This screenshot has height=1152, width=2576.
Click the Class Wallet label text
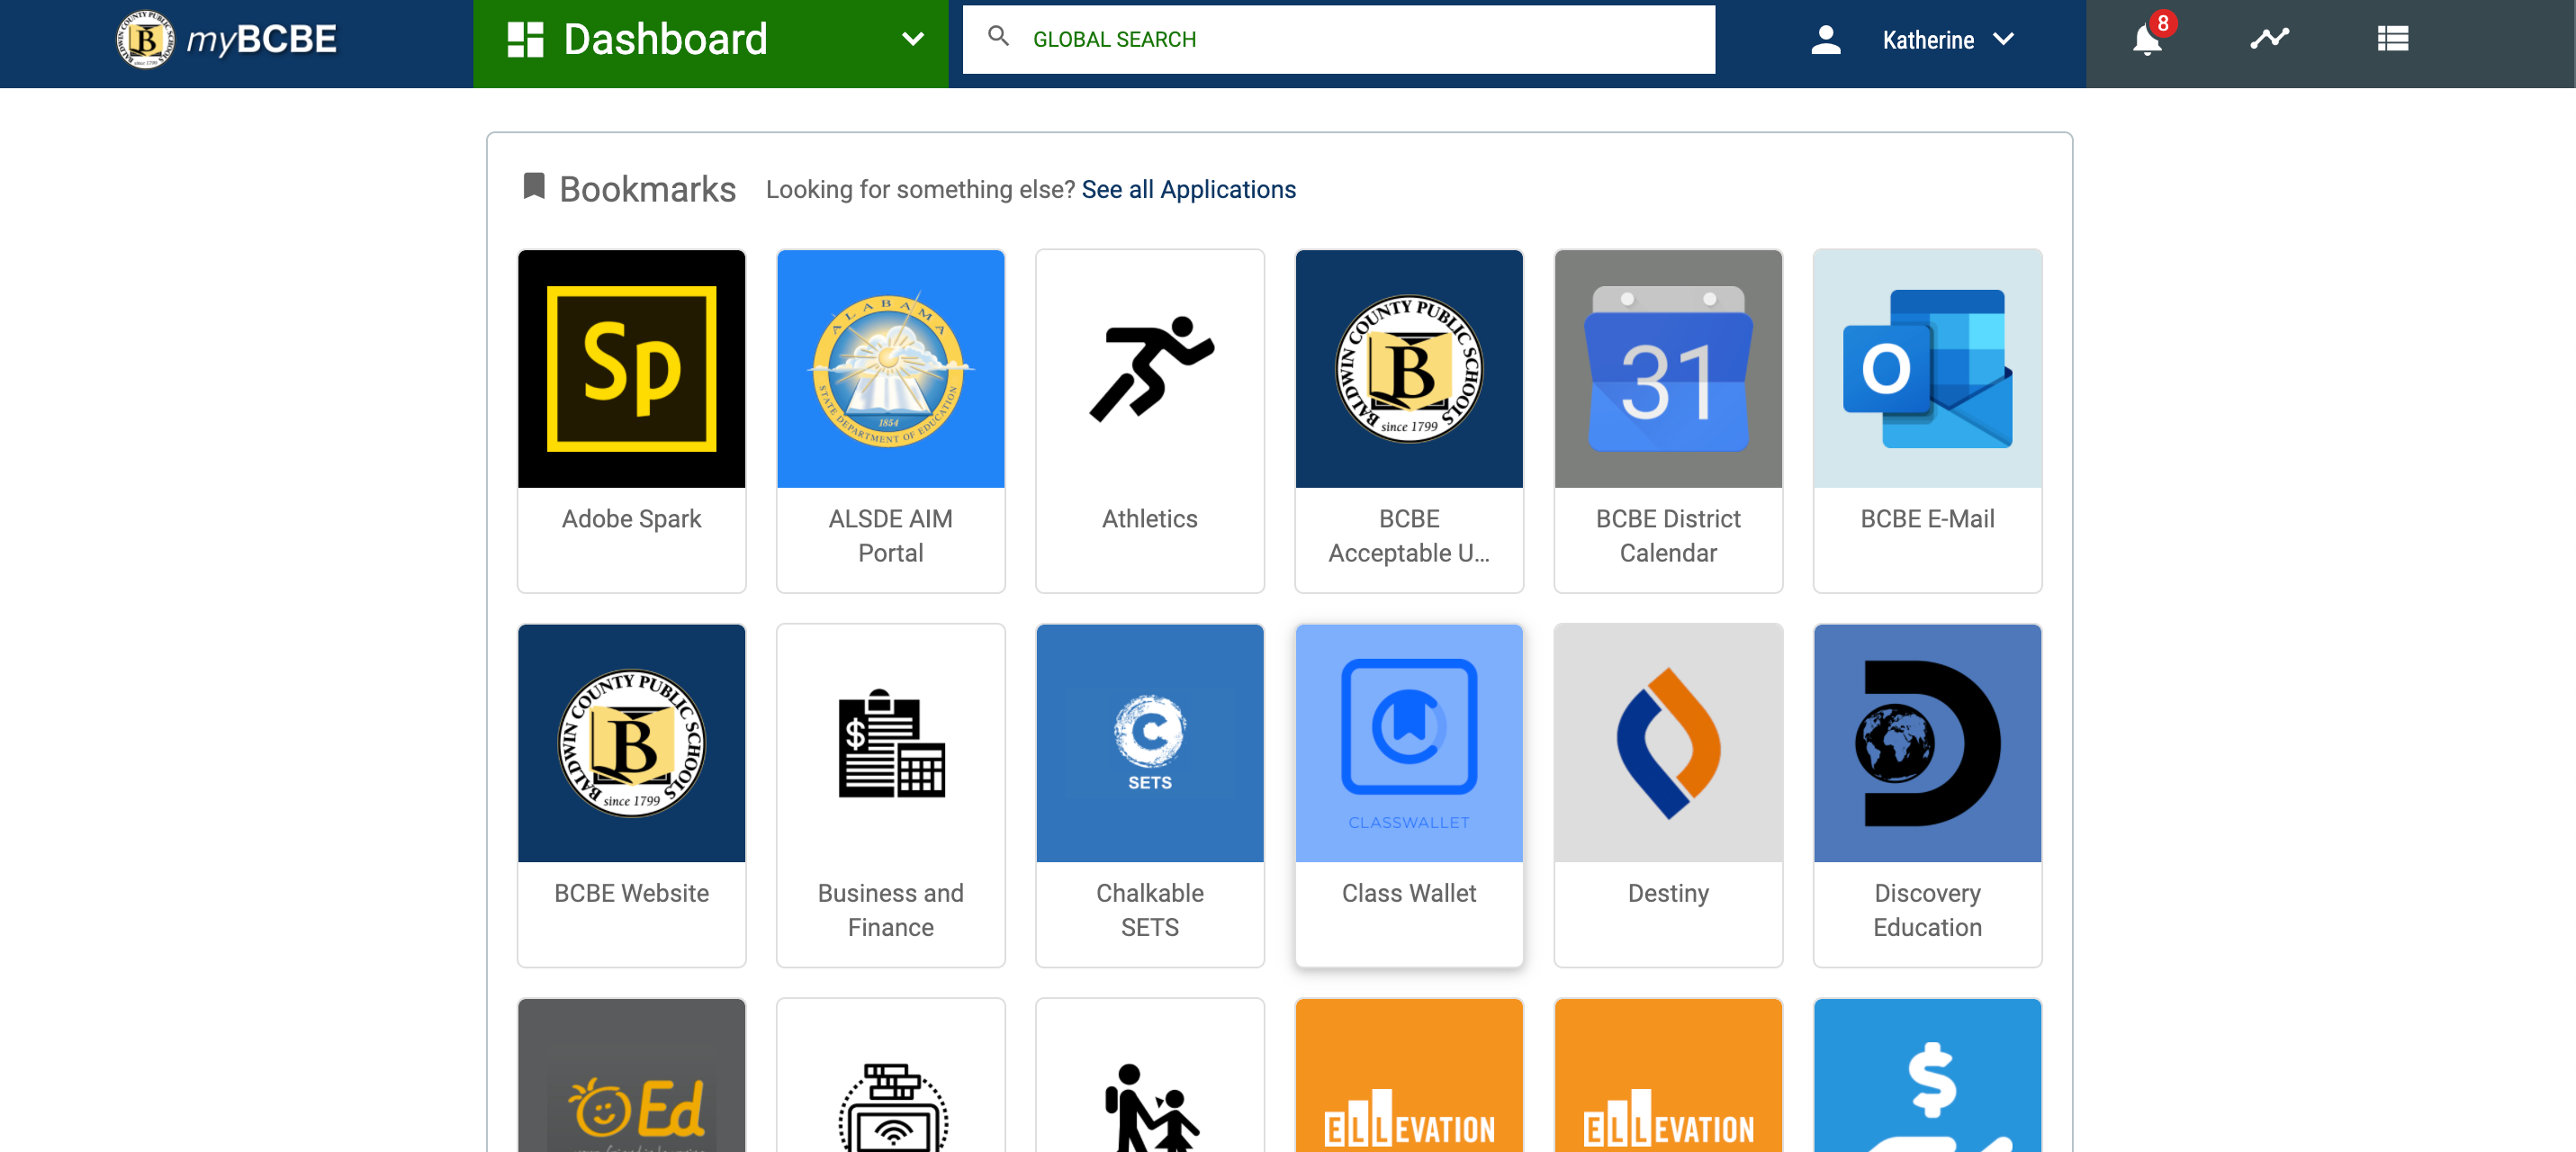point(1409,893)
